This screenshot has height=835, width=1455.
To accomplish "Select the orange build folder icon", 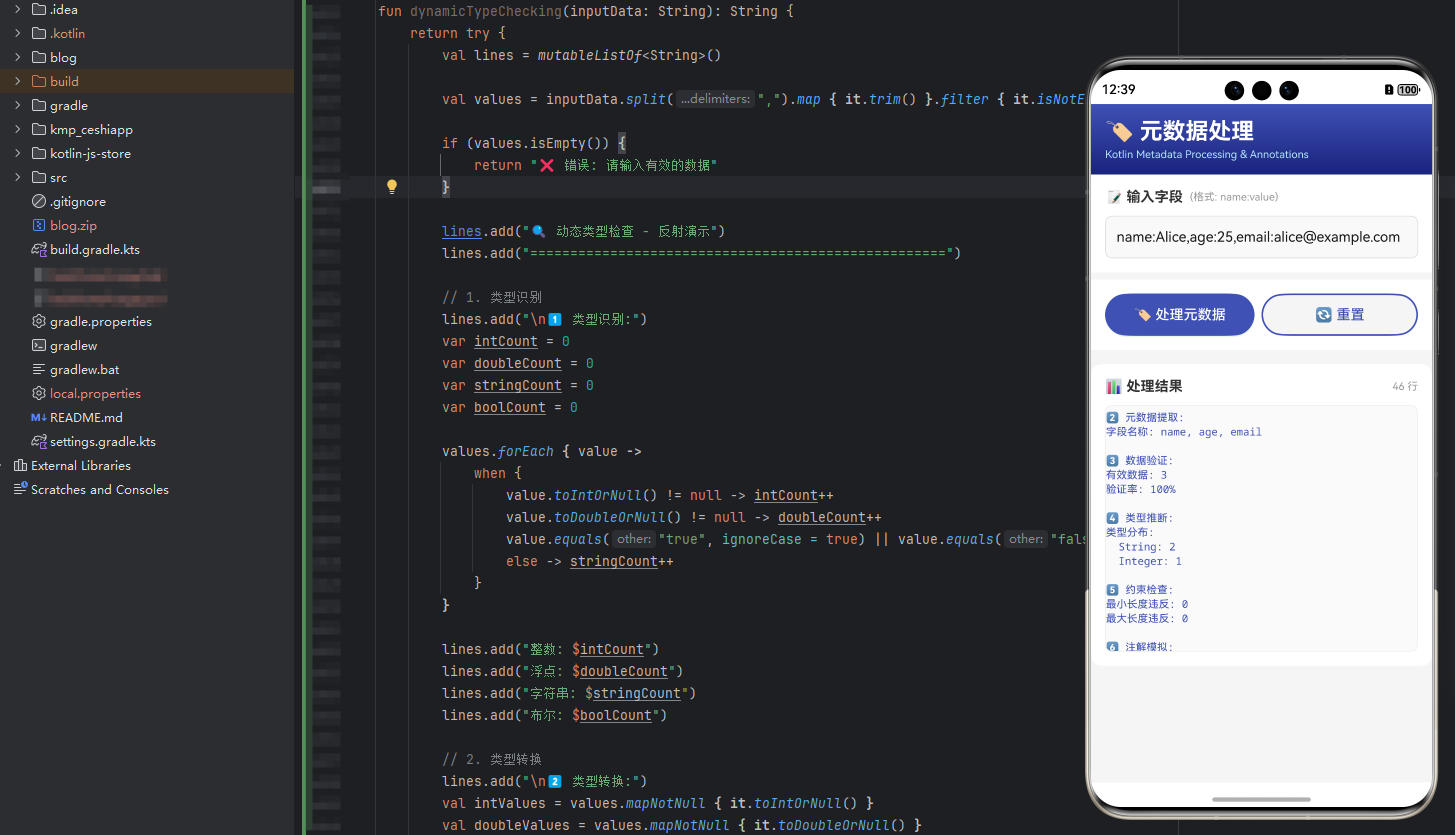I will click(x=39, y=81).
